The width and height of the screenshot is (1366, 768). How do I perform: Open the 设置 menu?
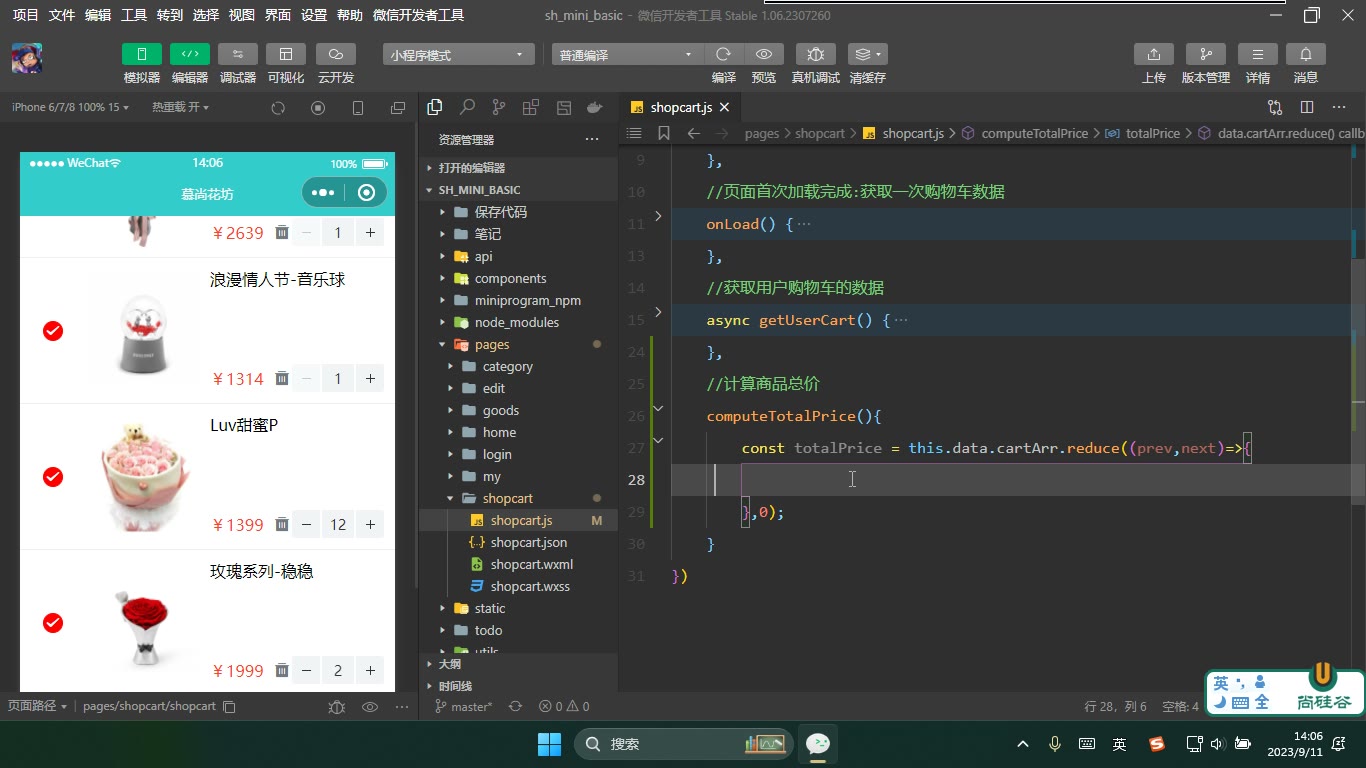click(x=314, y=15)
